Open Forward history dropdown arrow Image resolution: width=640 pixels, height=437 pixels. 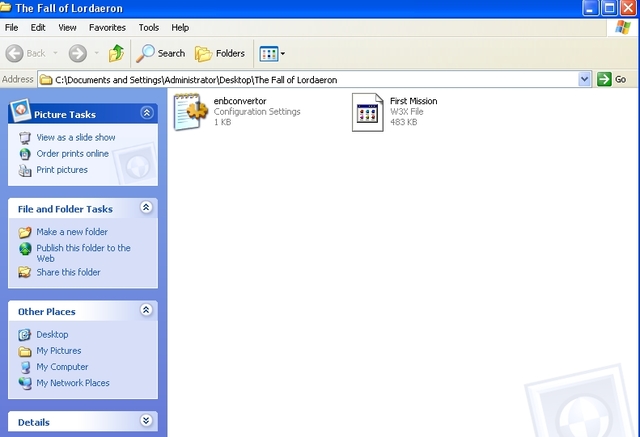97,53
